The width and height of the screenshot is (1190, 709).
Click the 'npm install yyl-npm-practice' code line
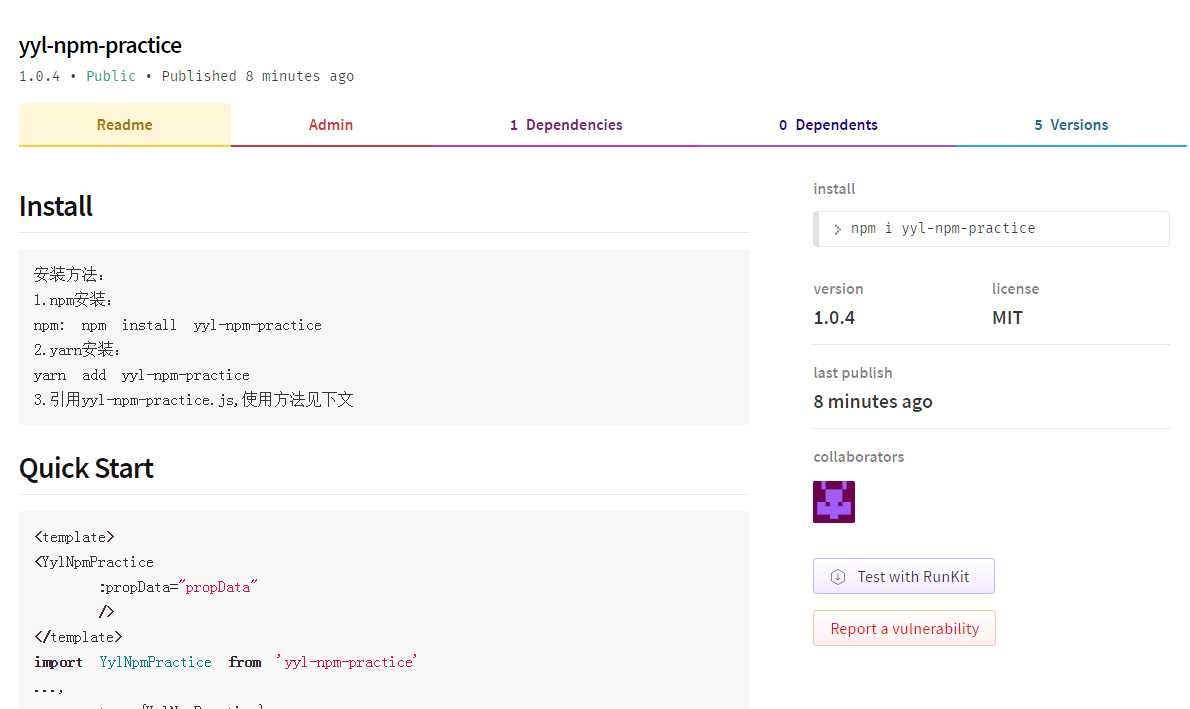tap(178, 325)
